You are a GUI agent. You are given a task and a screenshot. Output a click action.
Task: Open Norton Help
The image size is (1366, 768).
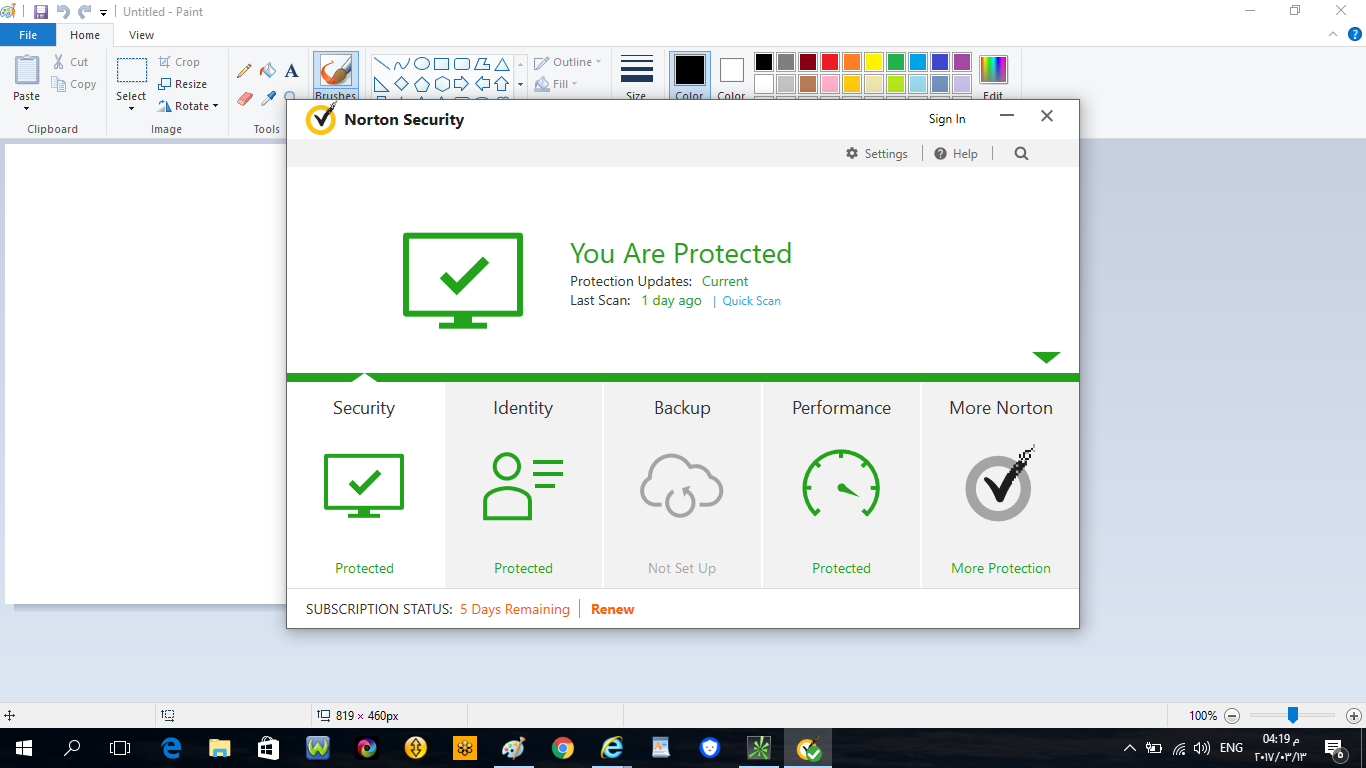click(x=956, y=153)
